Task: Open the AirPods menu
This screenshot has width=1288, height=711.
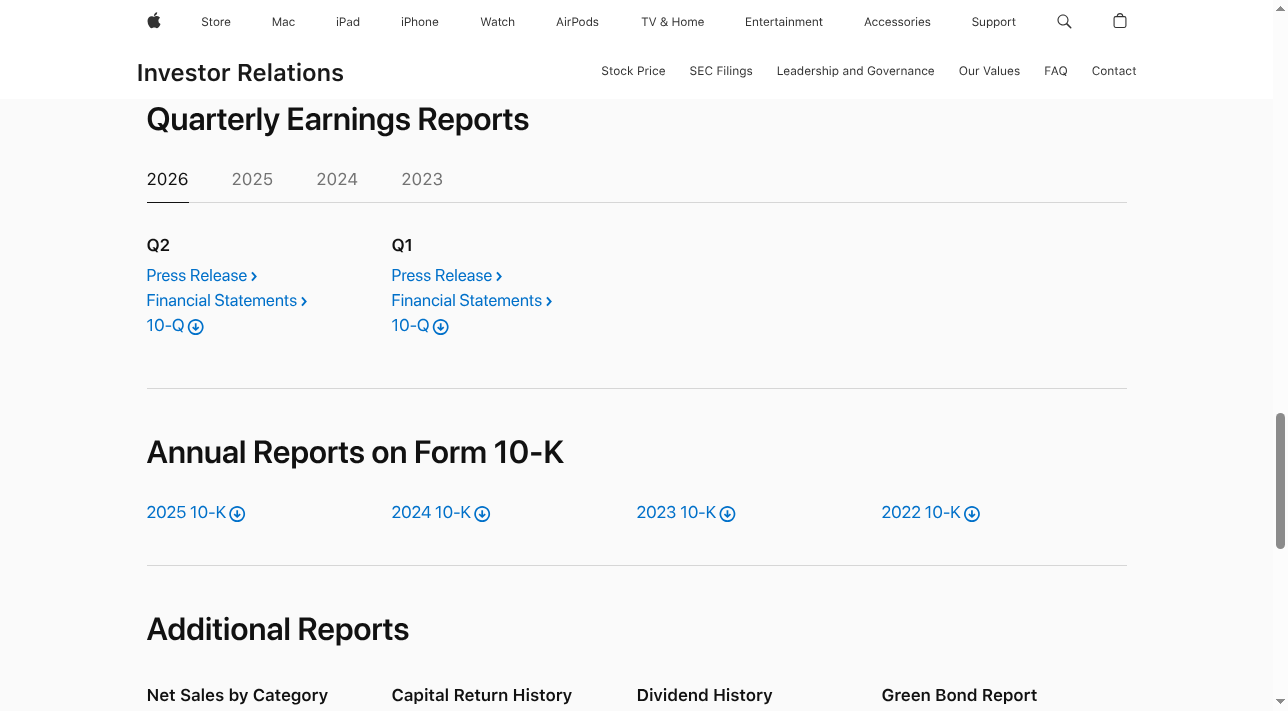Action: (x=577, y=22)
